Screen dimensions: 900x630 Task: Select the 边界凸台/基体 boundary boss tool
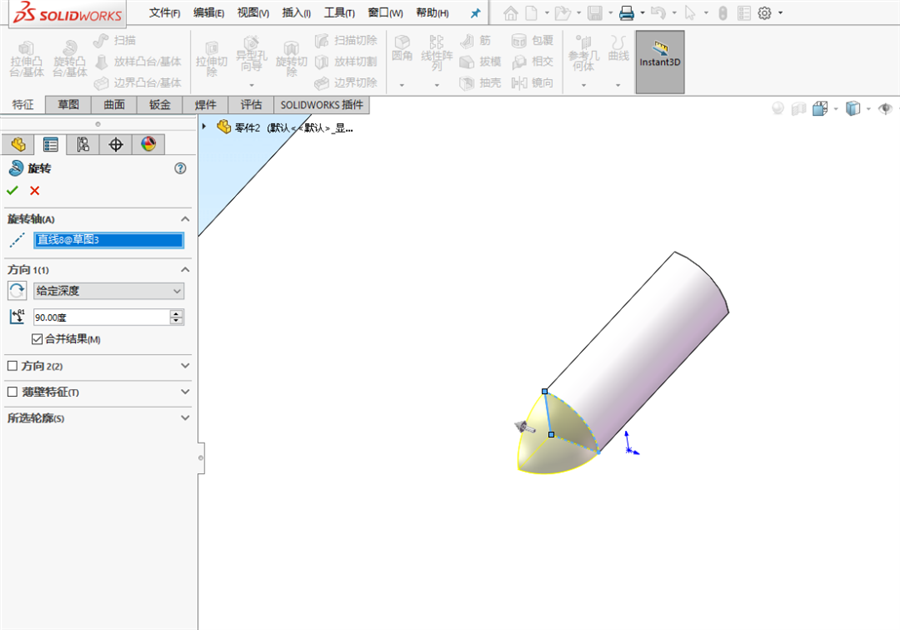pos(138,83)
